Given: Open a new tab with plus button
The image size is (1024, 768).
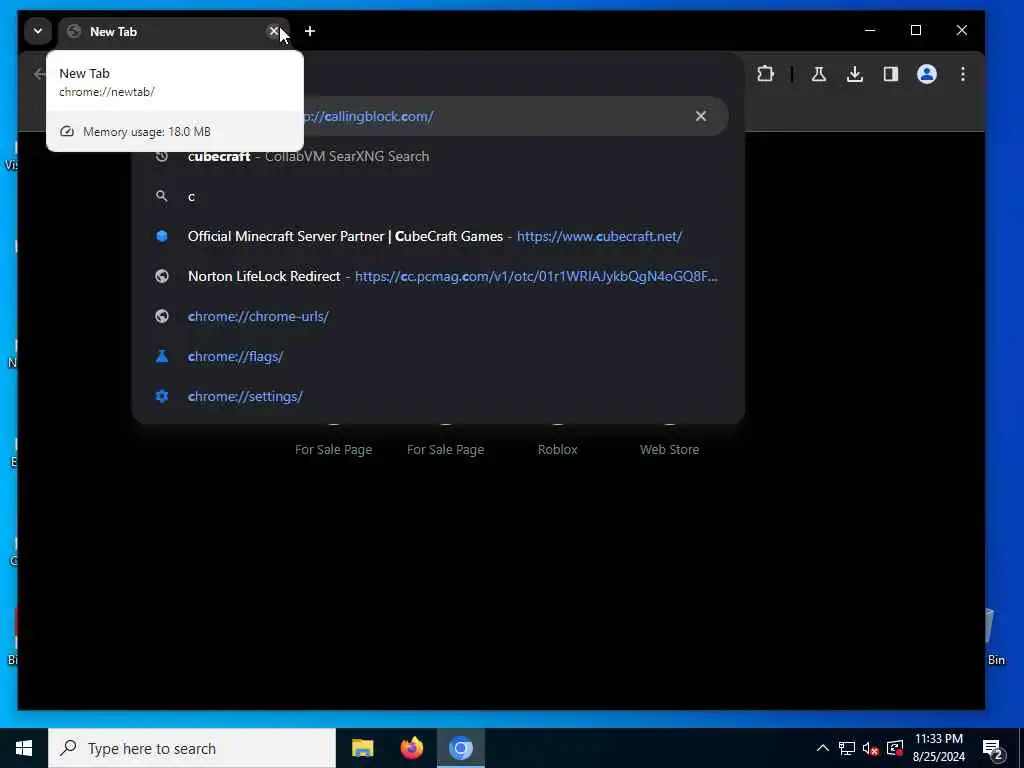Looking at the screenshot, I should tap(310, 31).
